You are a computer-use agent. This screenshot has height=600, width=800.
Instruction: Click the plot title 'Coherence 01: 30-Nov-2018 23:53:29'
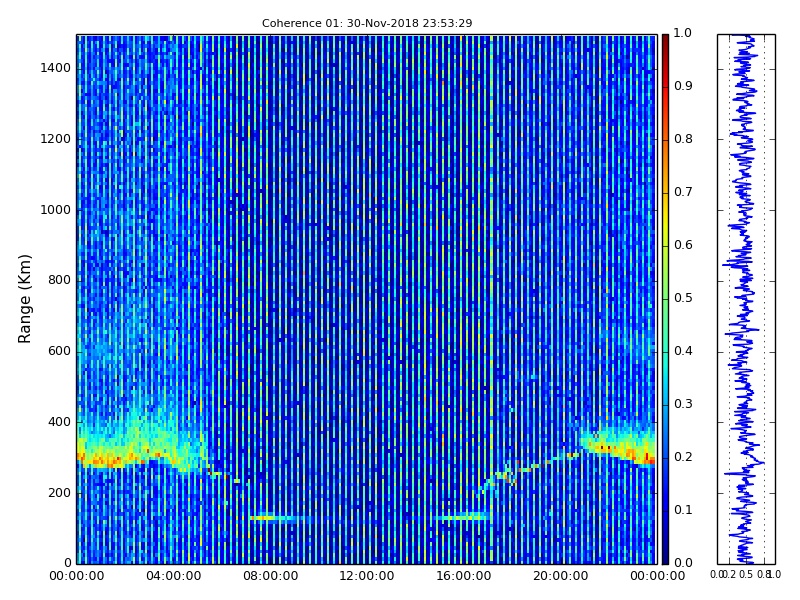pyautogui.click(x=367, y=23)
